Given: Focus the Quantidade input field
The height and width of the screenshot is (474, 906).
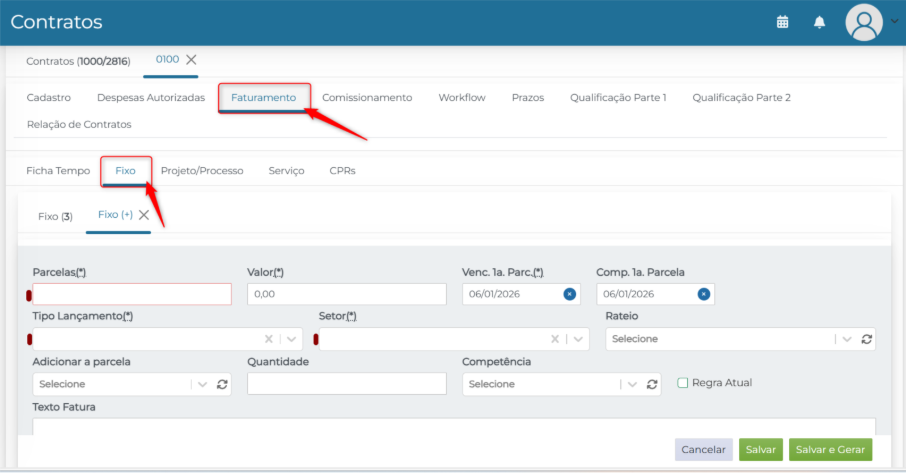Looking at the screenshot, I should click(347, 384).
